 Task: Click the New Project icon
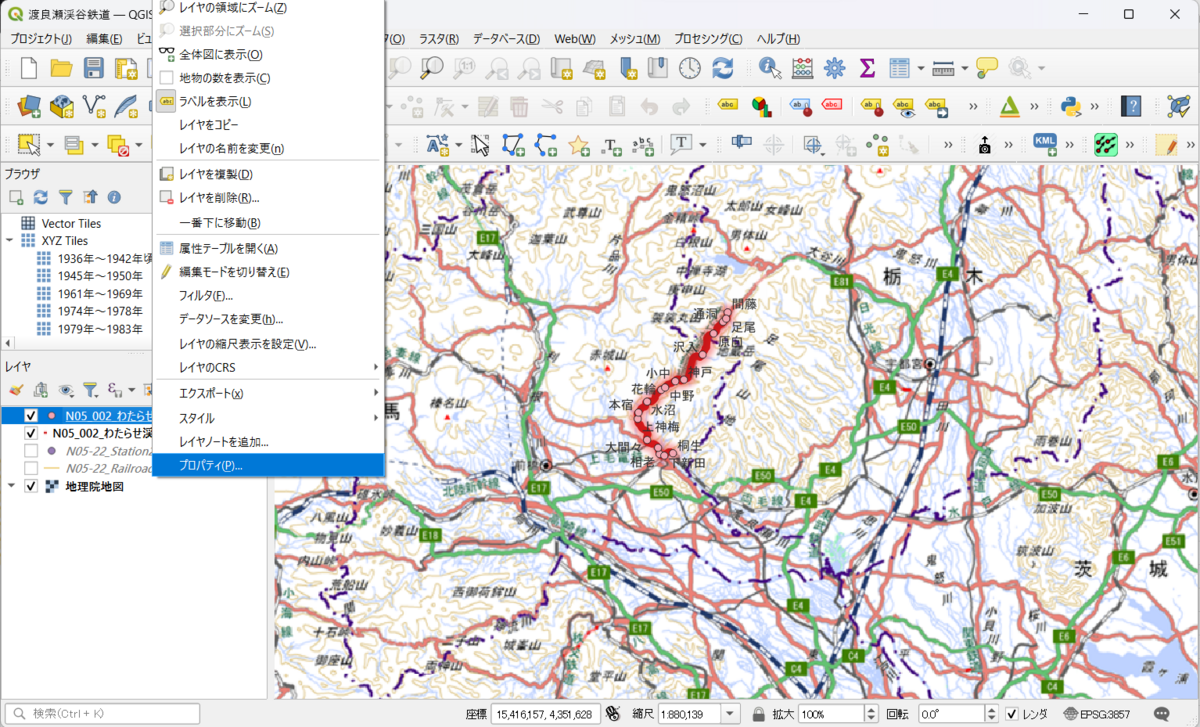(29, 68)
